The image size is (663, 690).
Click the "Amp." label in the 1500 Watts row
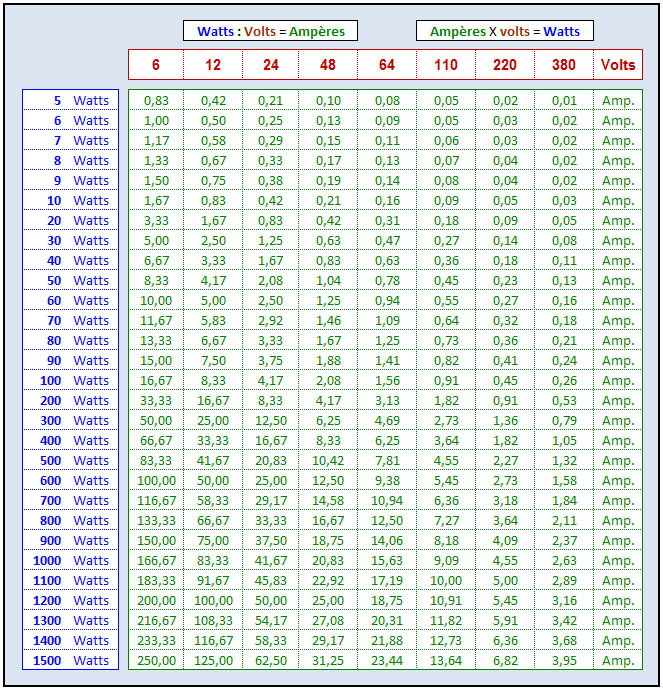pyautogui.click(x=618, y=661)
